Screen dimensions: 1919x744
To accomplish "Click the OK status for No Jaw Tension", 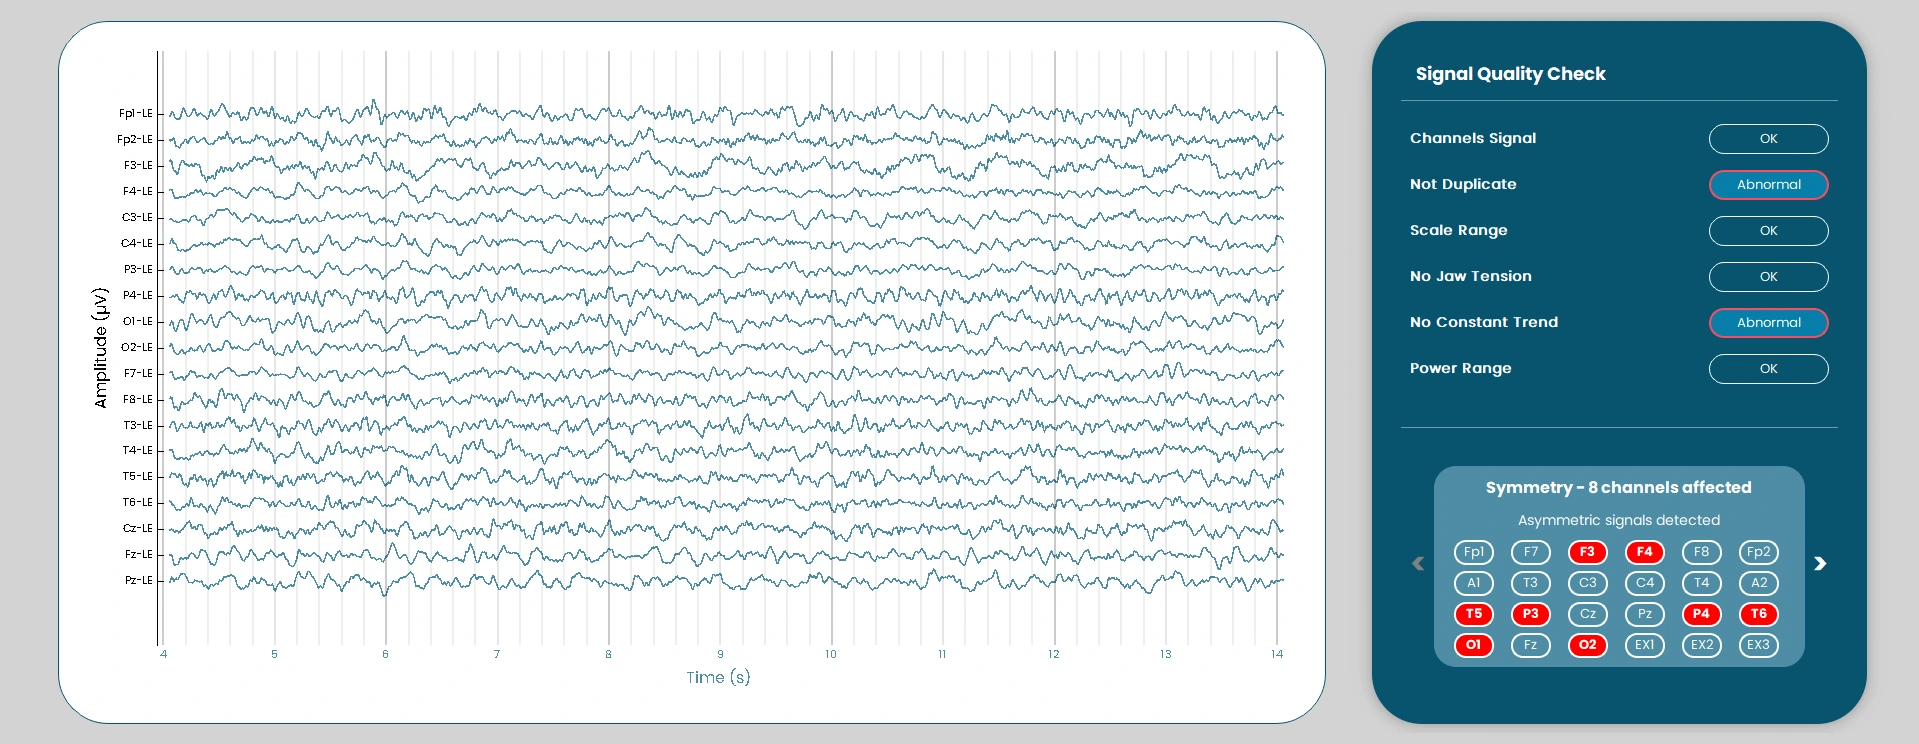I will click(1768, 277).
